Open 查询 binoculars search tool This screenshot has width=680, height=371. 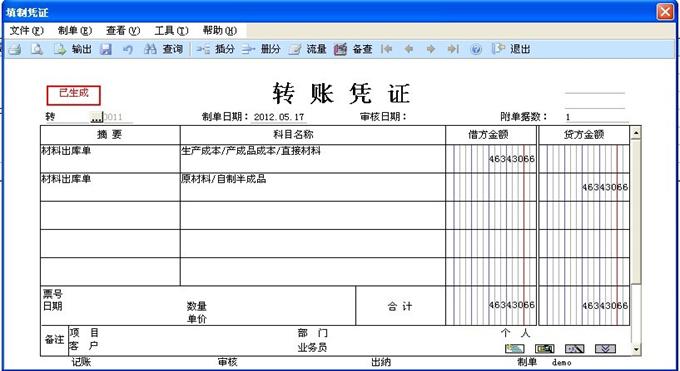[163, 49]
